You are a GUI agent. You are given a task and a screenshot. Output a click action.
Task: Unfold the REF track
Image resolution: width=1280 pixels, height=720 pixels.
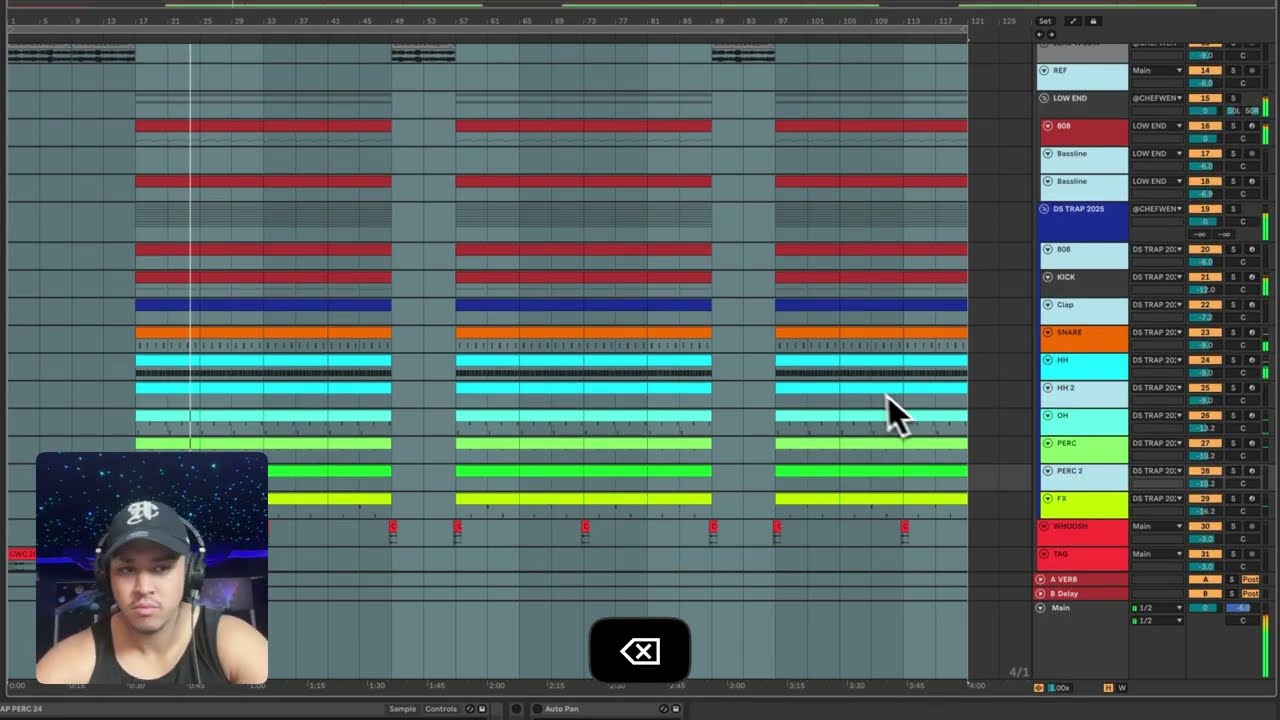(1044, 71)
